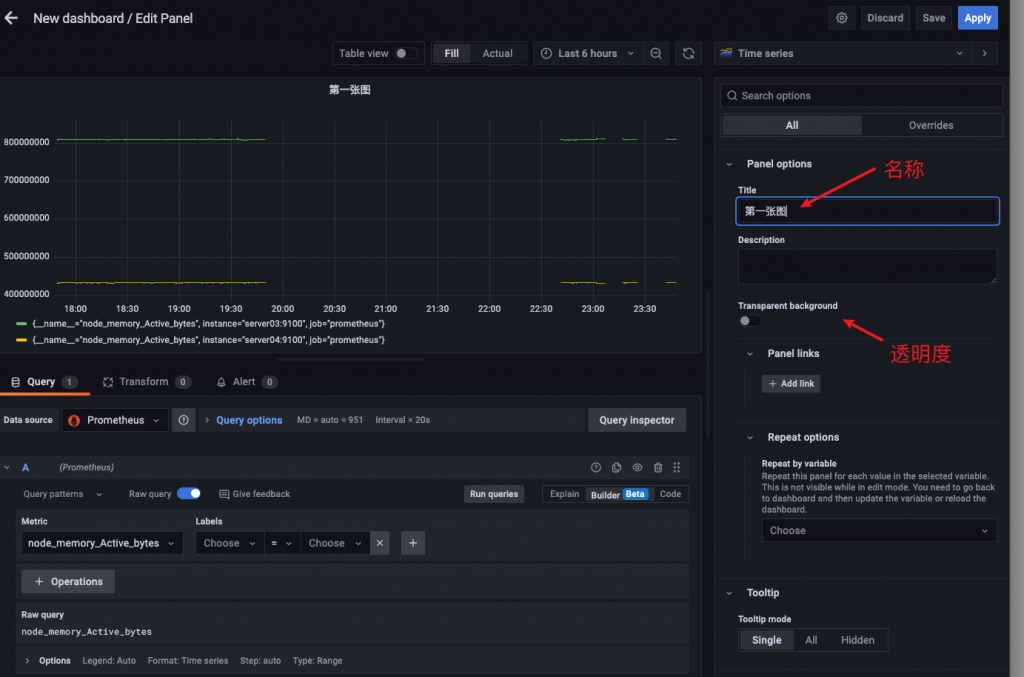Click the Save button
Screen dimensions: 1024x677
[x=933, y=18]
